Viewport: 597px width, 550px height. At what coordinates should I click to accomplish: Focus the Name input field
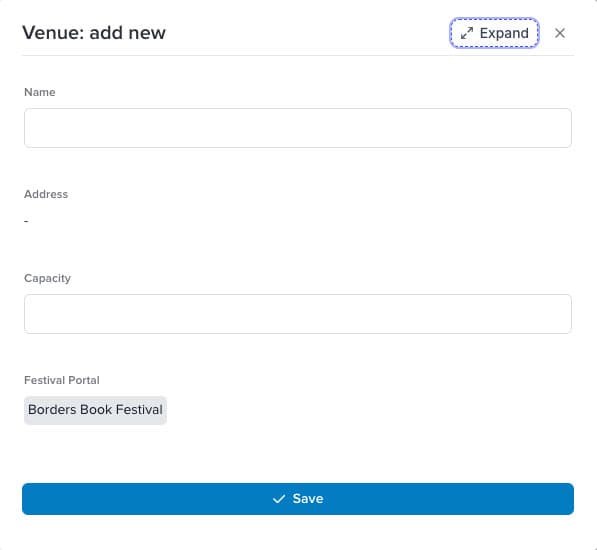[x=298, y=128]
